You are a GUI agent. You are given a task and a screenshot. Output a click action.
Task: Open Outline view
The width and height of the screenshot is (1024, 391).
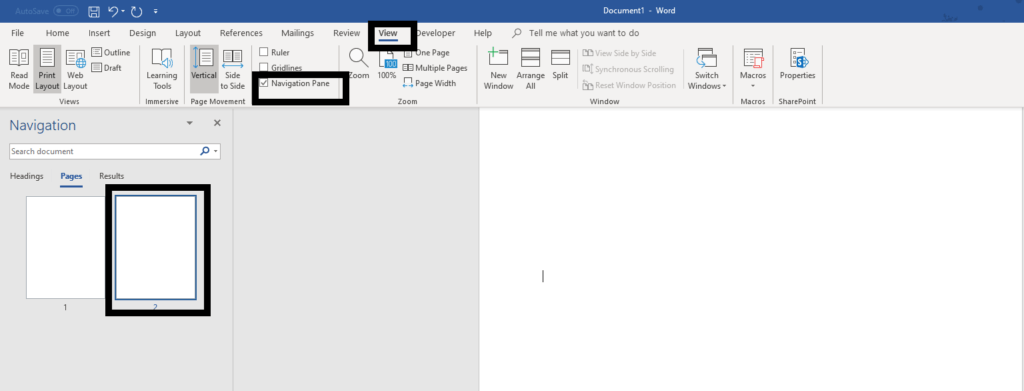point(111,52)
